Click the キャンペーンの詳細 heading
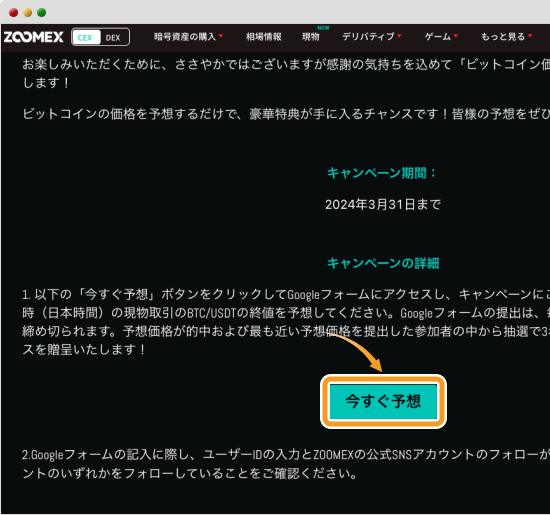 click(x=383, y=263)
